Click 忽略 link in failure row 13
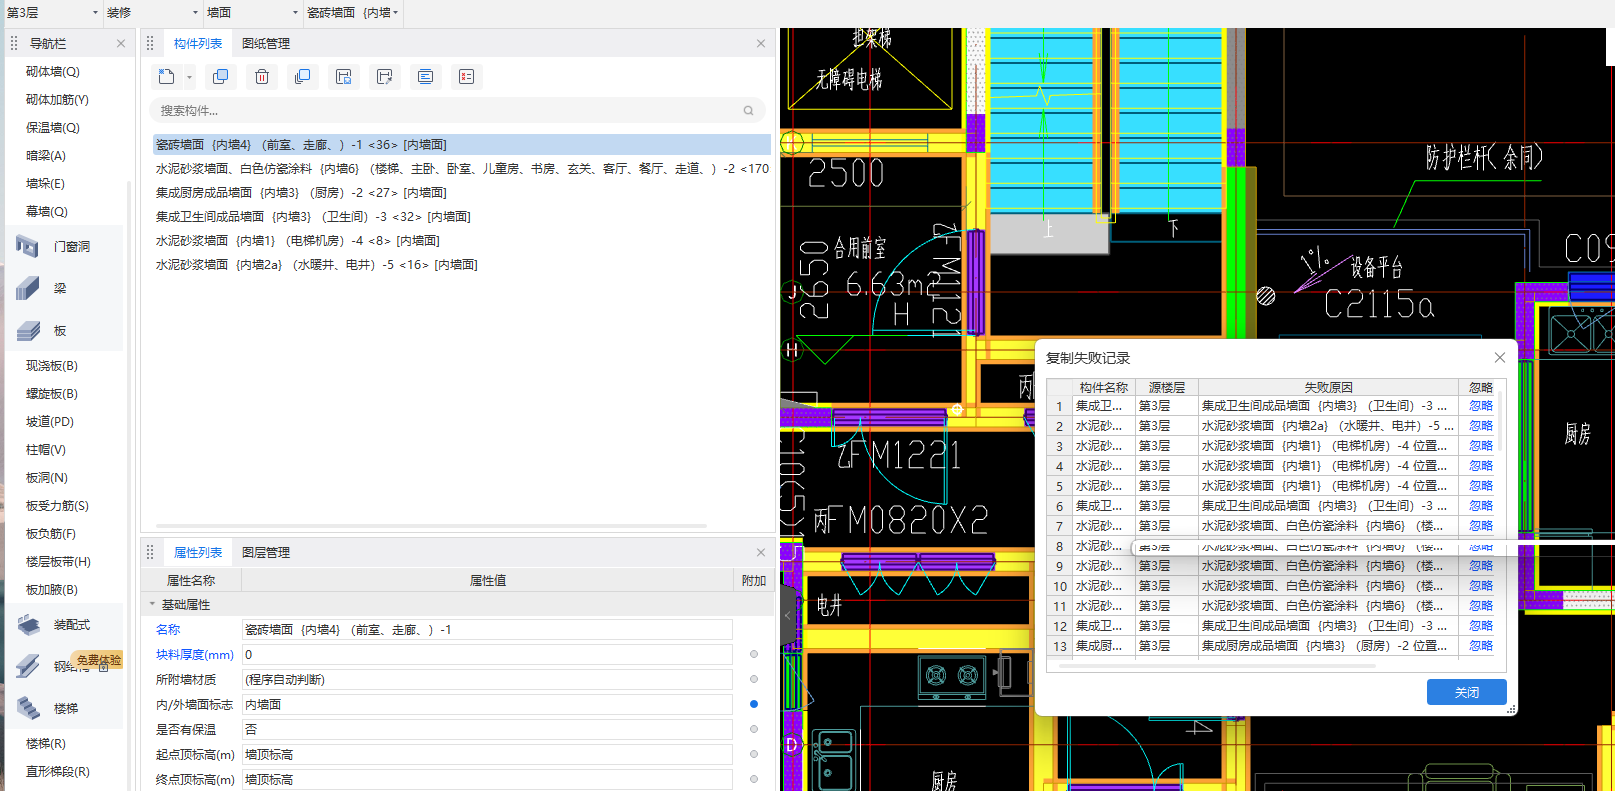This screenshot has width=1615, height=791. [1480, 646]
